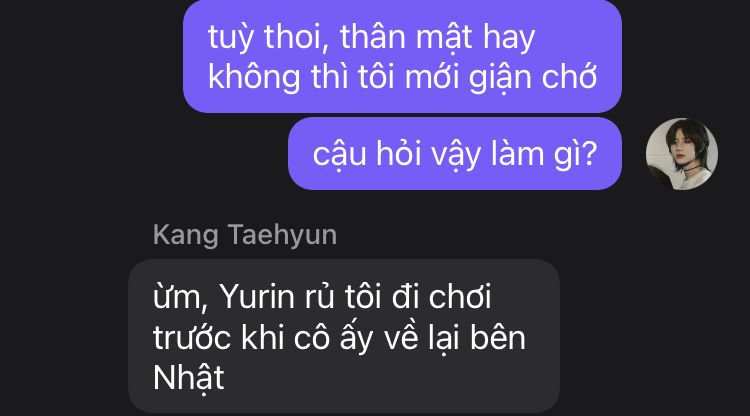750x416 pixels.
Task: Select Kang Taehyun's gray message bubble
Action: pyautogui.click(x=344, y=336)
